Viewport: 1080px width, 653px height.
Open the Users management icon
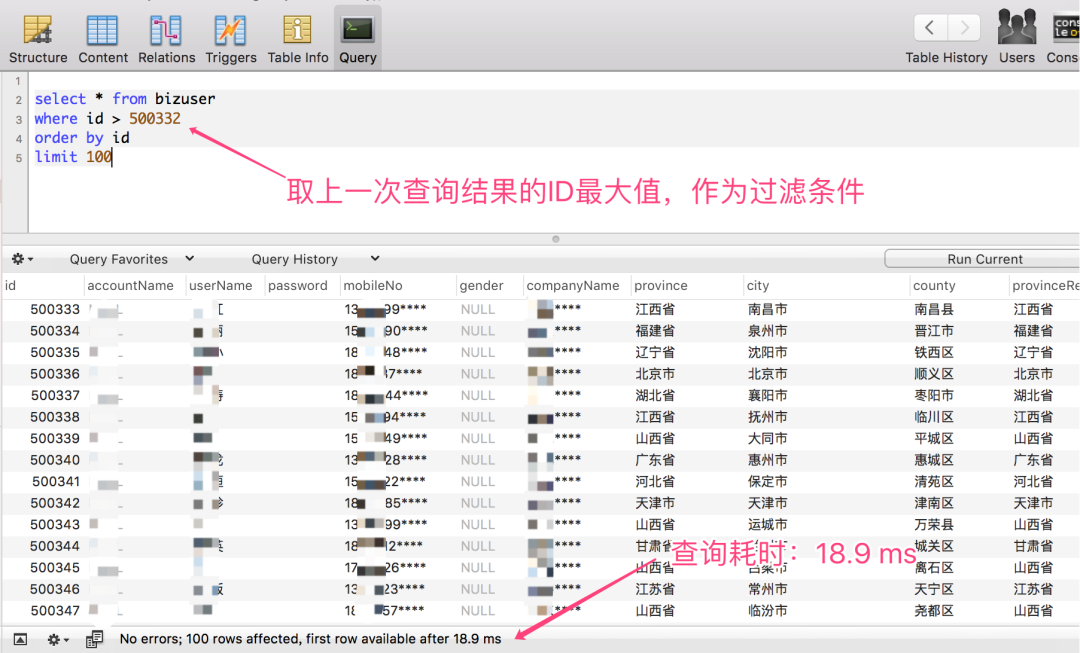[x=1016, y=38]
